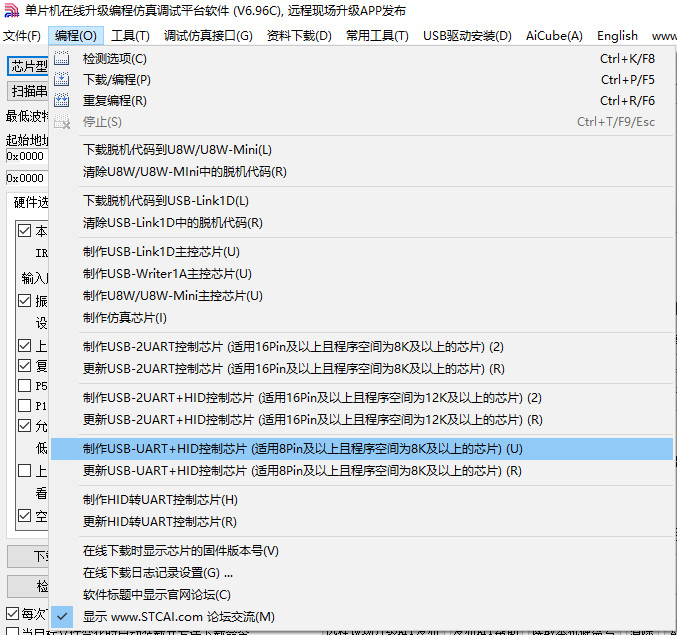The height and width of the screenshot is (635, 677).
Task: Open the AiCube(A) menu
Action: pyautogui.click(x=554, y=35)
